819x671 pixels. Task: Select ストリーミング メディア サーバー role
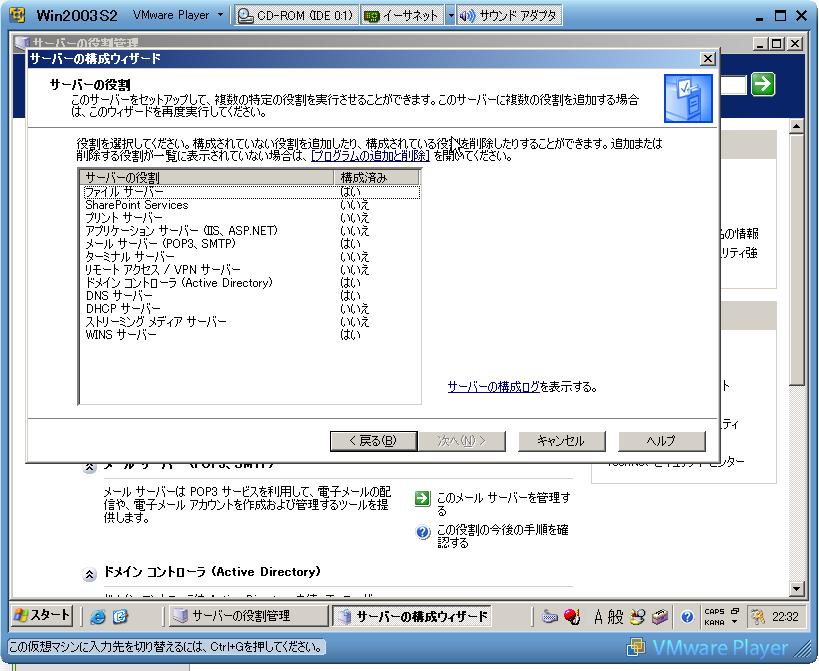point(251,322)
